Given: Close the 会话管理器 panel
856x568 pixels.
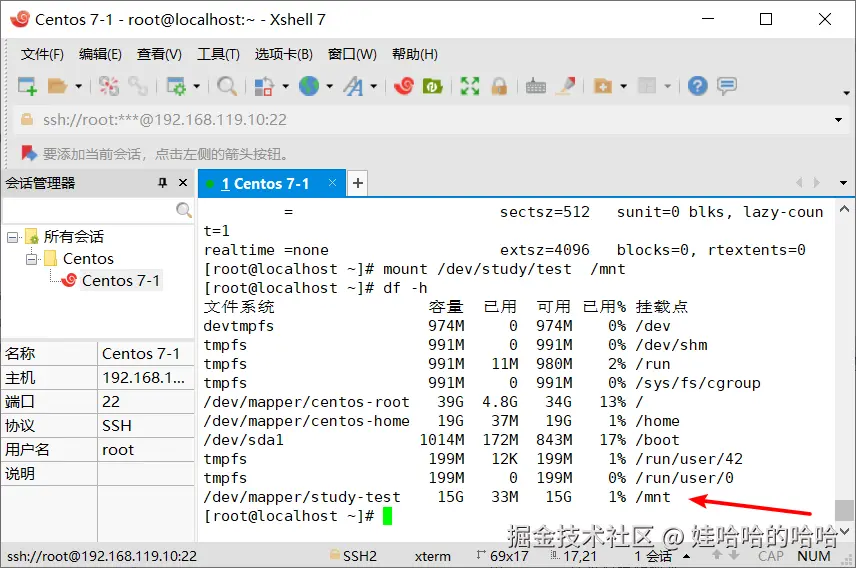Looking at the screenshot, I should click(x=183, y=183).
